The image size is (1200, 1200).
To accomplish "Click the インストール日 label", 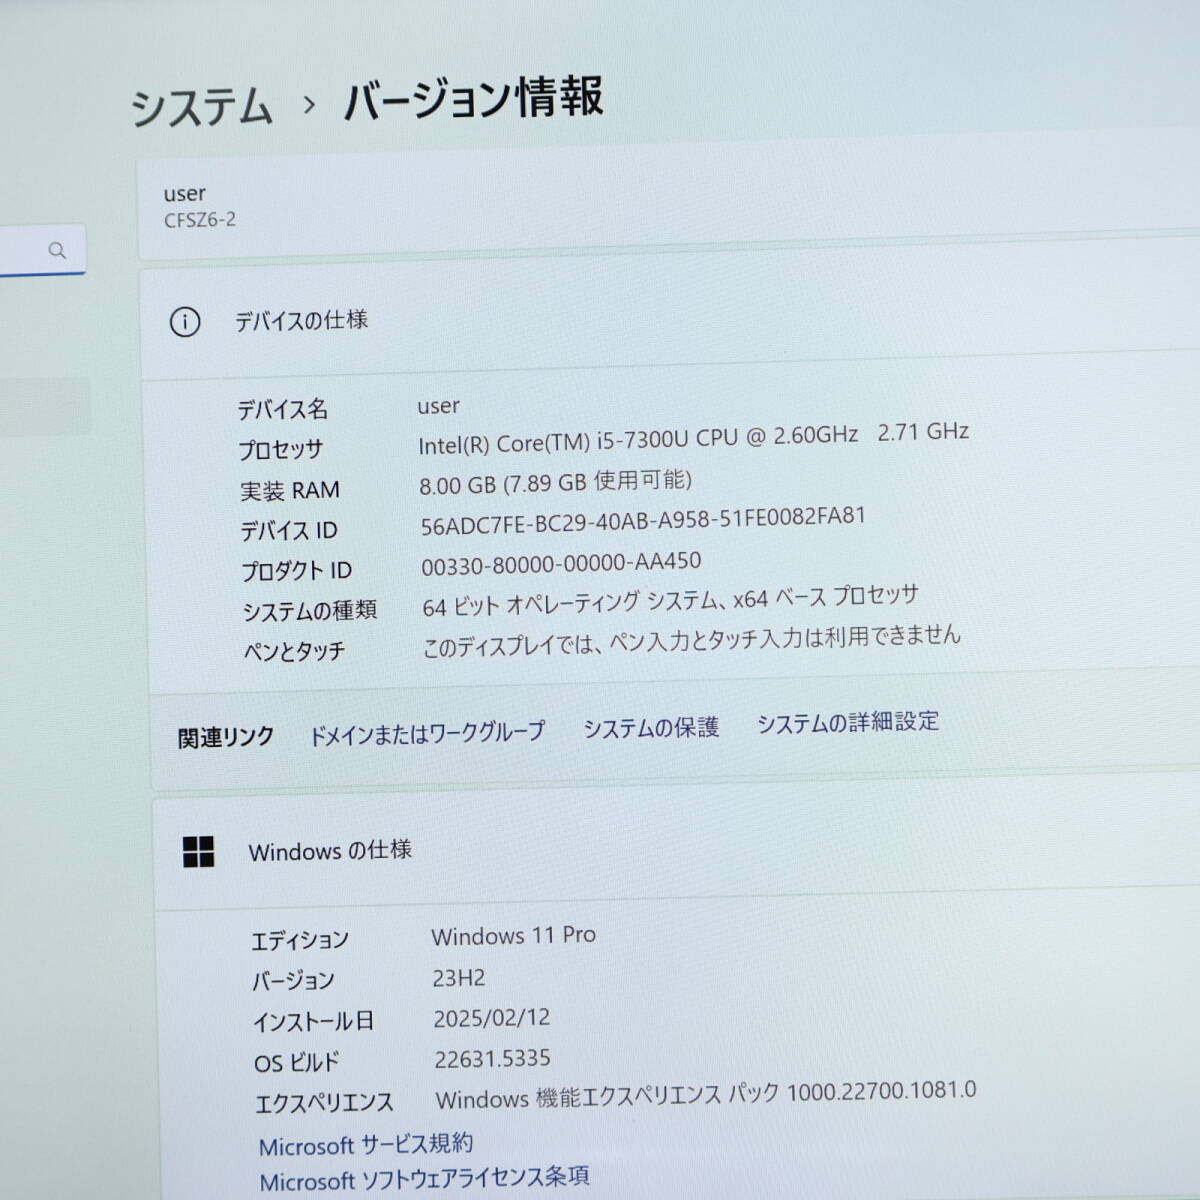I will coord(314,1022).
